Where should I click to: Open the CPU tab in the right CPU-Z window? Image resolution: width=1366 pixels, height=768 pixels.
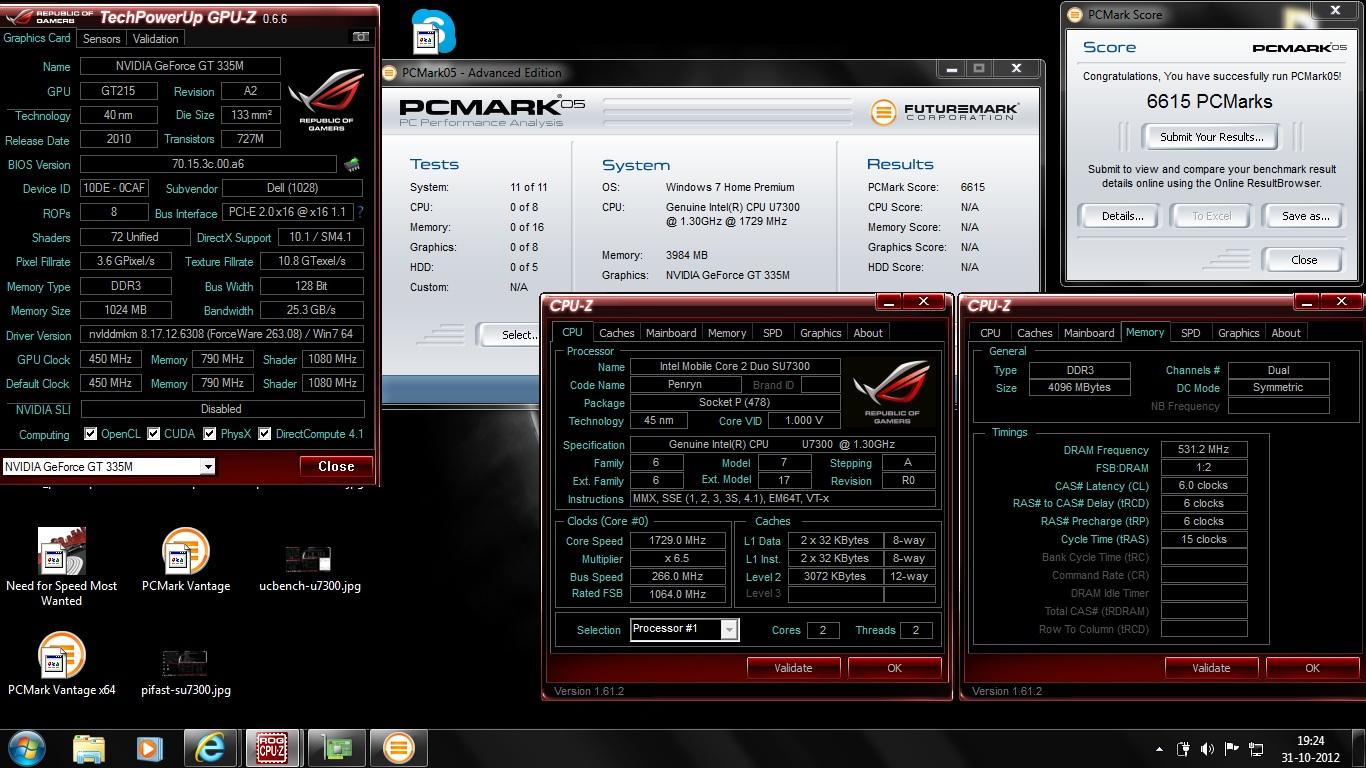(x=990, y=333)
